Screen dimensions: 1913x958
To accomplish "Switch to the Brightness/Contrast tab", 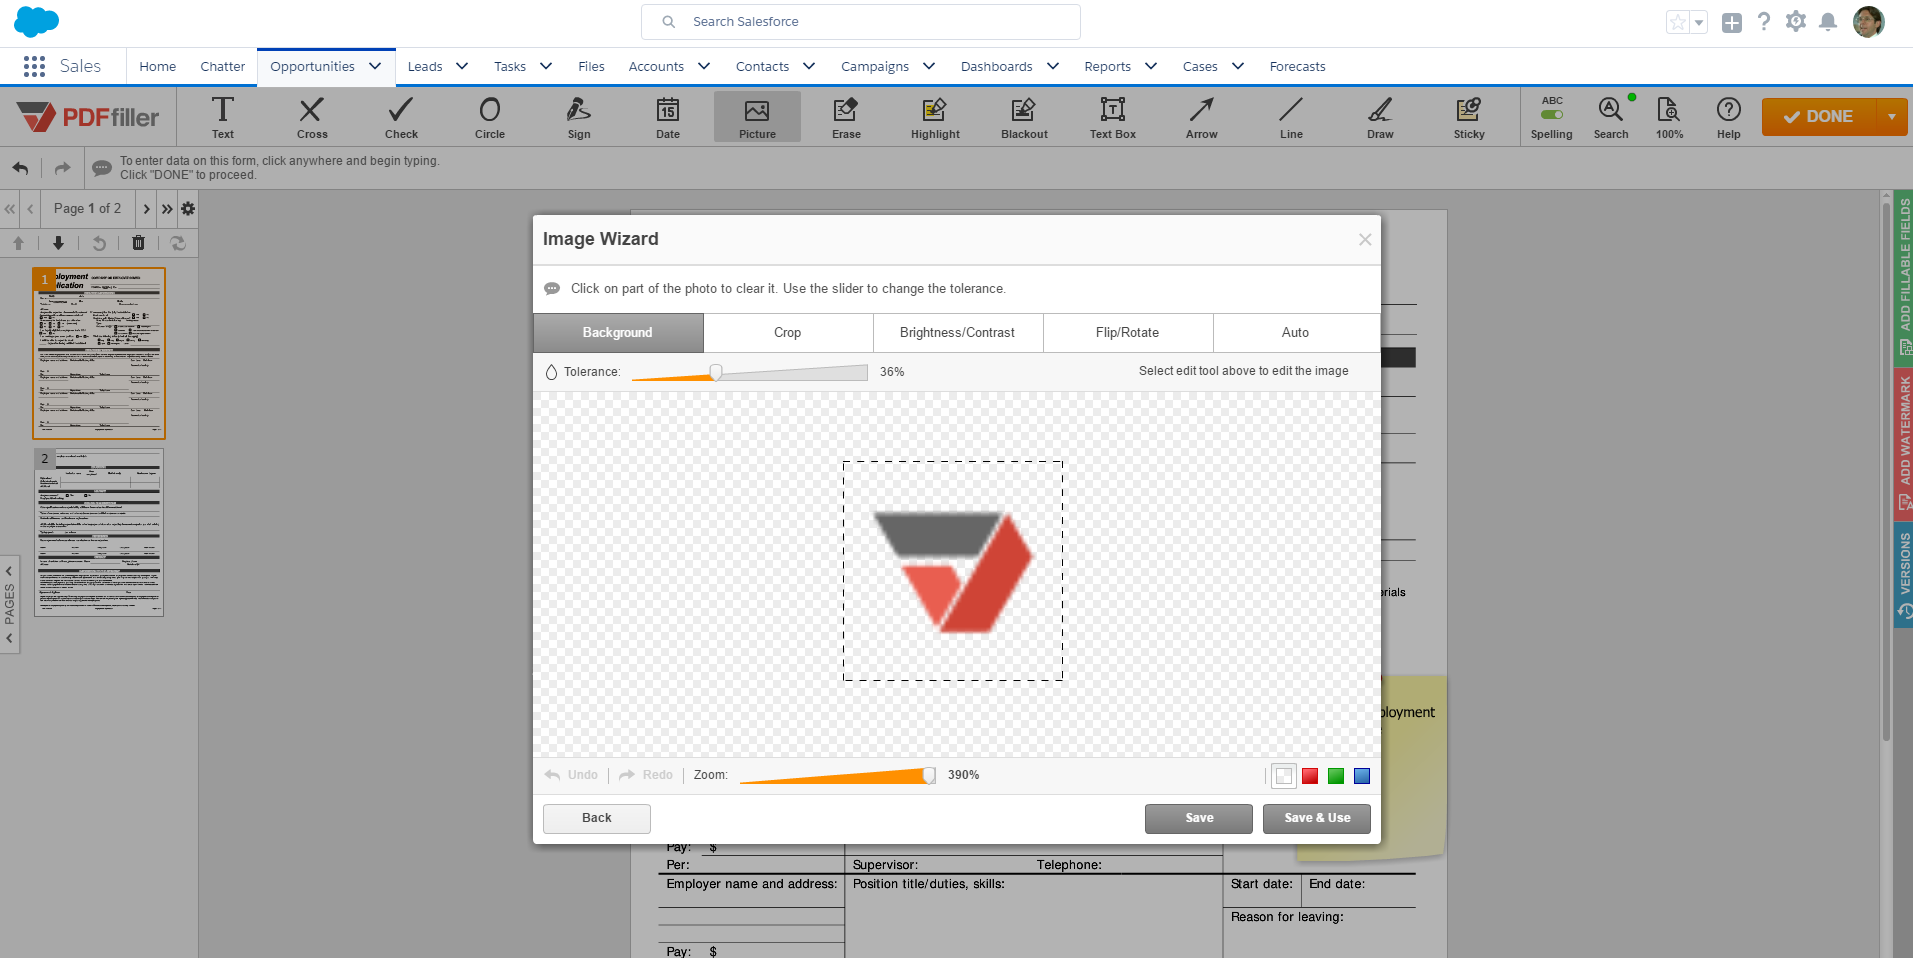I will click(x=958, y=333).
